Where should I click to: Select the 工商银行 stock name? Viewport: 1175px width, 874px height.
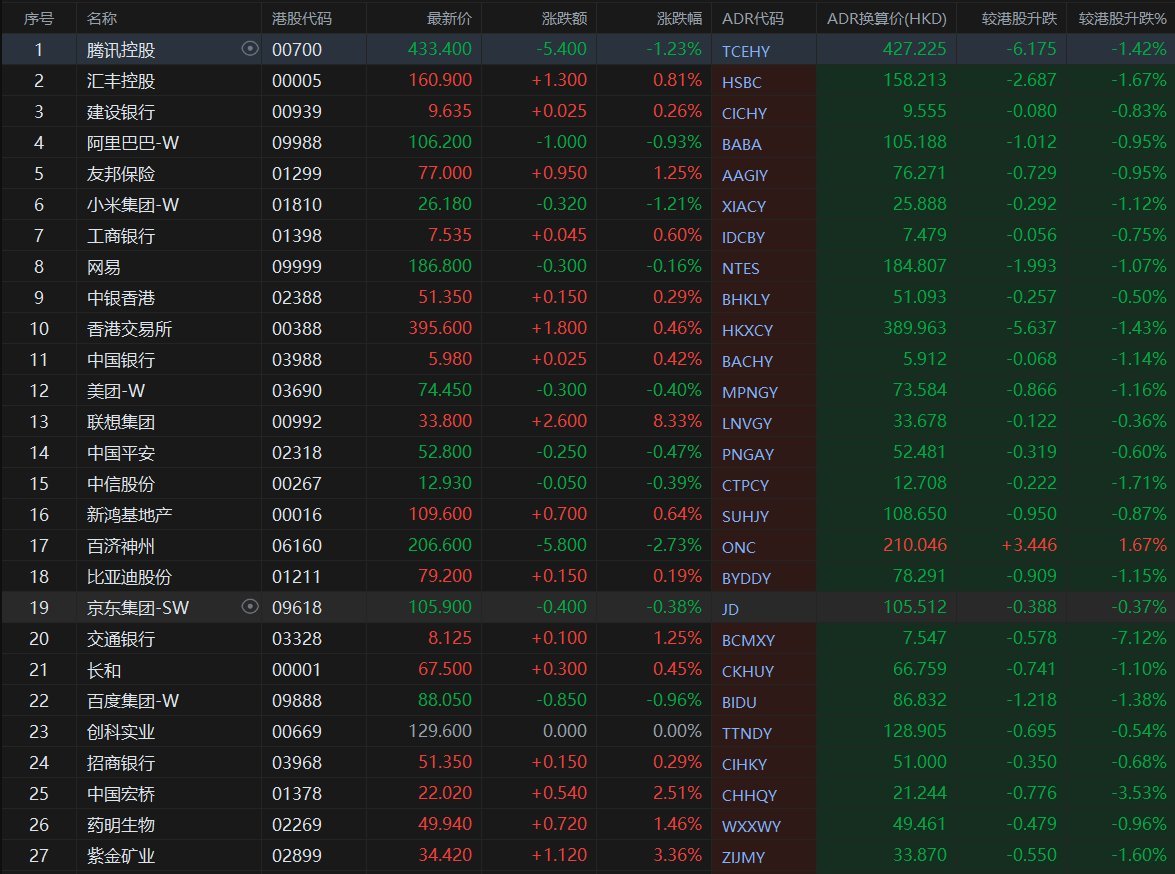[121, 236]
